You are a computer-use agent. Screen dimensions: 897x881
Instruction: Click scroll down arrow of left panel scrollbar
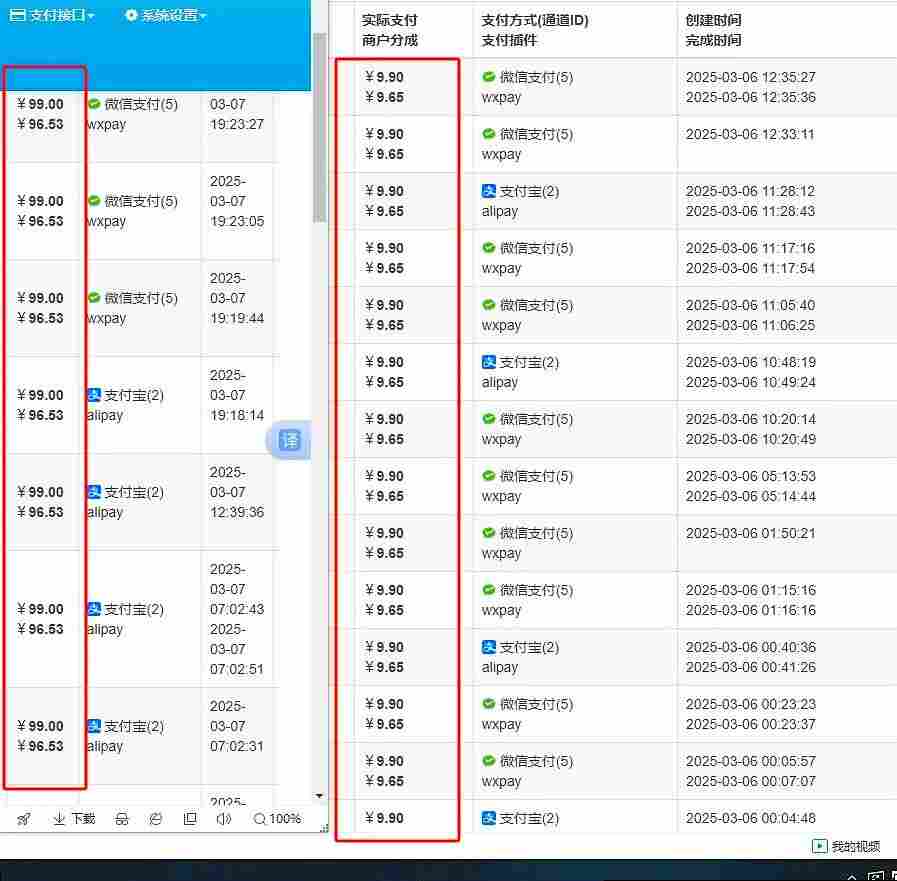320,797
